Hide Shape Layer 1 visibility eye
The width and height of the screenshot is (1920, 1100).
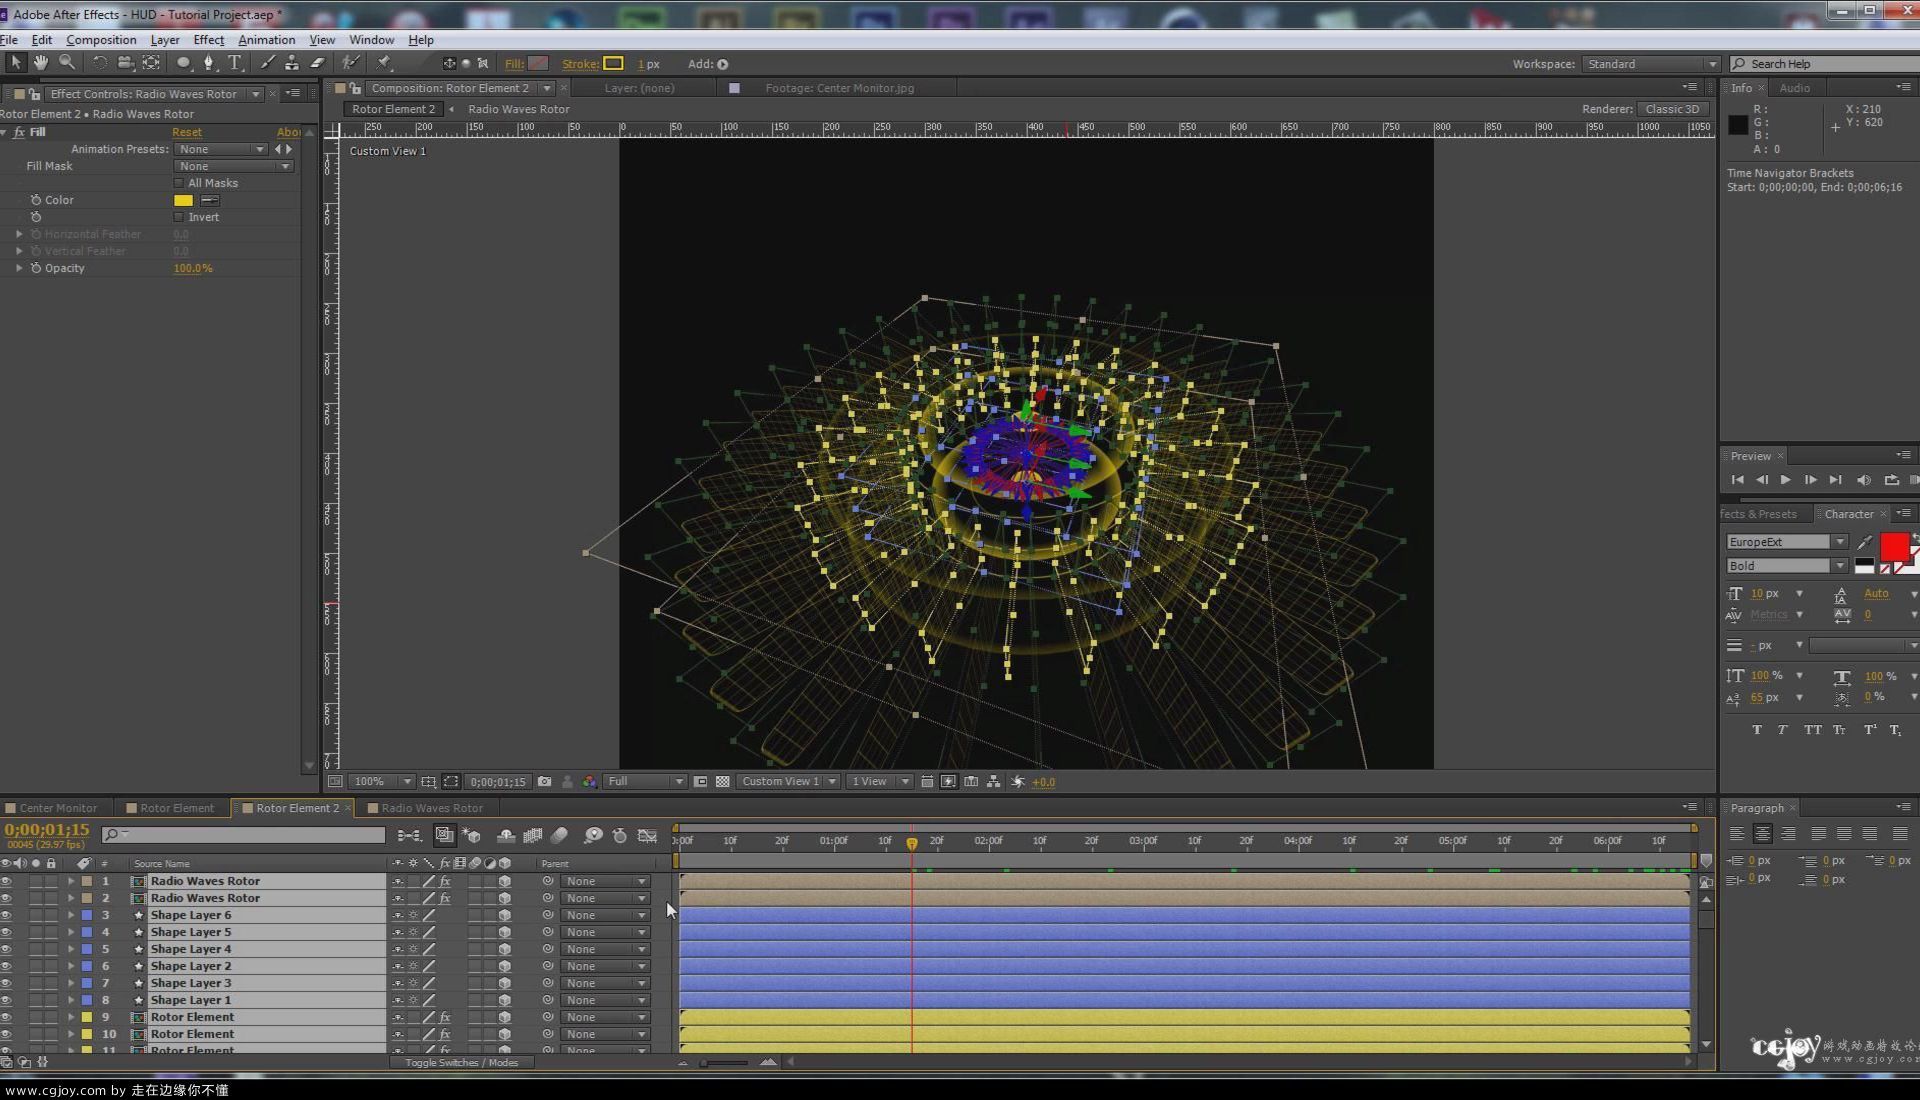pos(6,1000)
